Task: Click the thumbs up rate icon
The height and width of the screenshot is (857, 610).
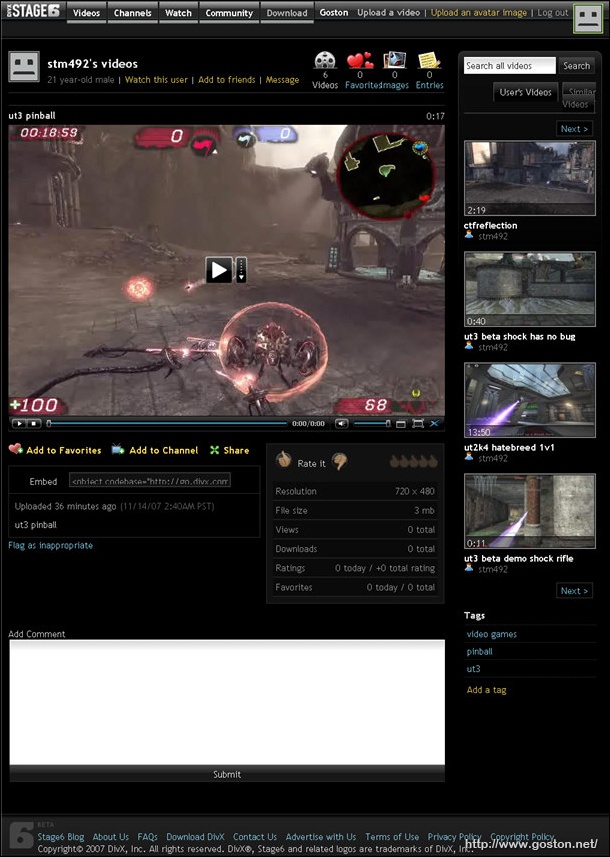Action: [x=283, y=460]
